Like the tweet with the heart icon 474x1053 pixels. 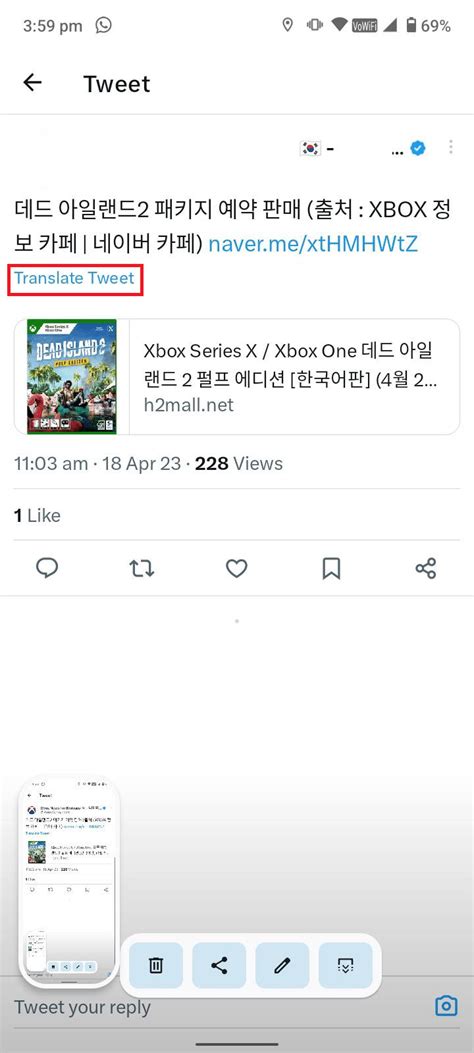pyautogui.click(x=236, y=569)
